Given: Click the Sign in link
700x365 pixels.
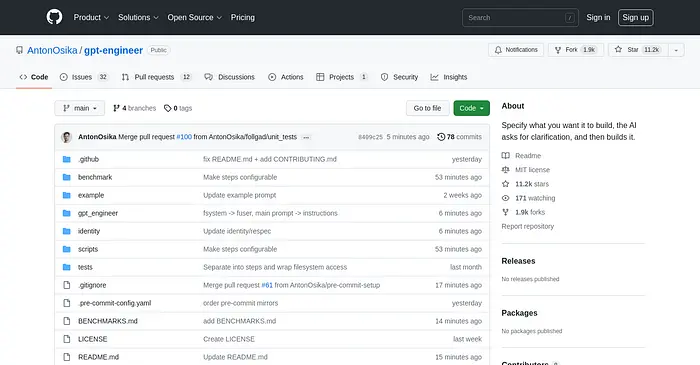Looking at the screenshot, I should 598,17.
